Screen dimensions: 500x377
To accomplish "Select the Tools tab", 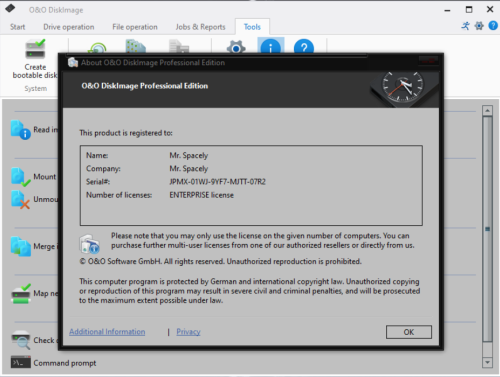I will pos(252,27).
